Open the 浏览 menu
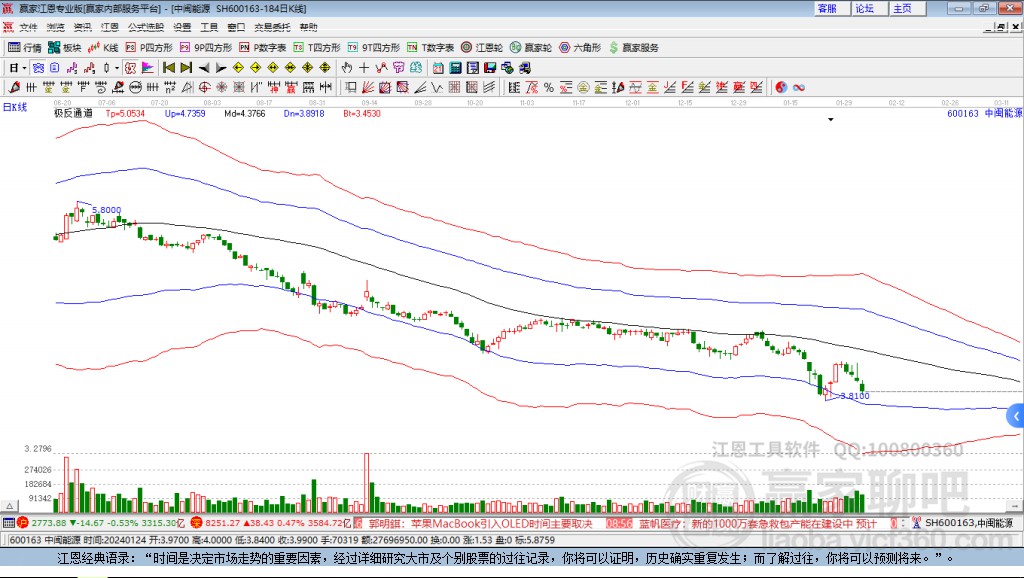Image resolution: width=1024 pixels, height=578 pixels. pyautogui.click(x=56, y=27)
